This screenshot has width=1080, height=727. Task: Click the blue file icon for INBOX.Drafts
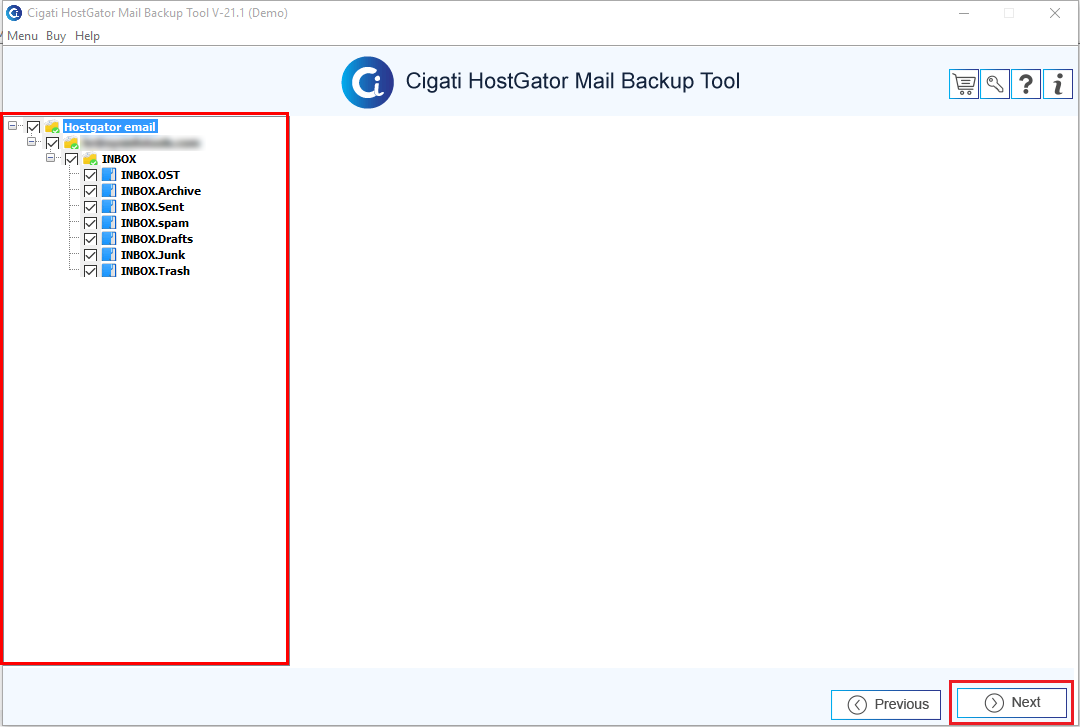(109, 239)
